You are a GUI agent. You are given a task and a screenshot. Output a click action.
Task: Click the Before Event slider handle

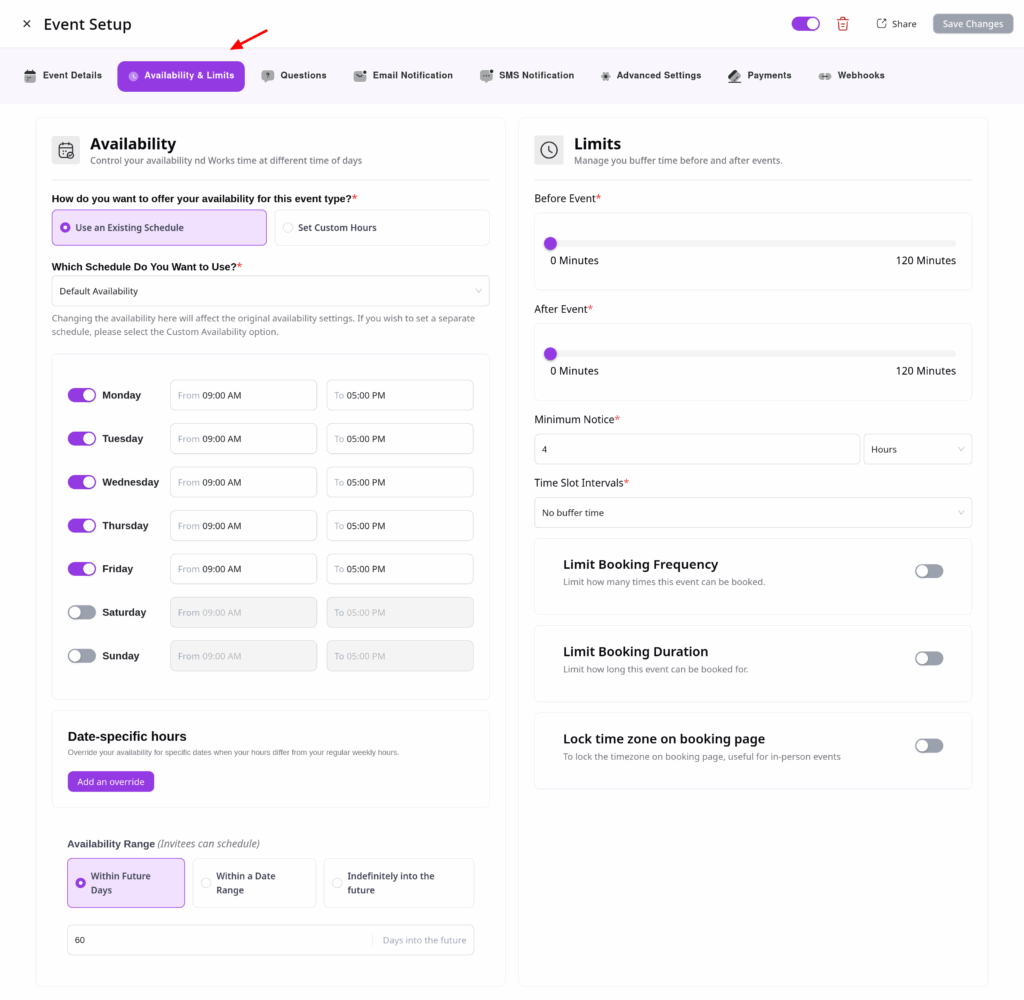click(x=550, y=243)
